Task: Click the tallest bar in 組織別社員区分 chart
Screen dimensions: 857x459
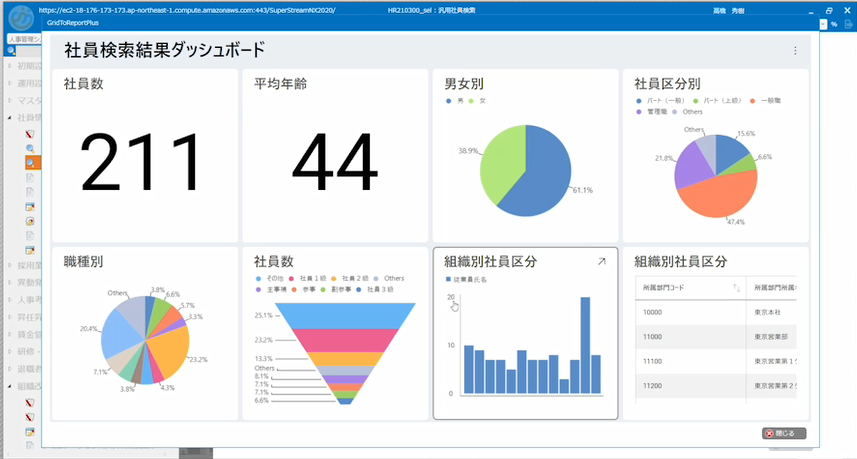Action: [x=584, y=345]
